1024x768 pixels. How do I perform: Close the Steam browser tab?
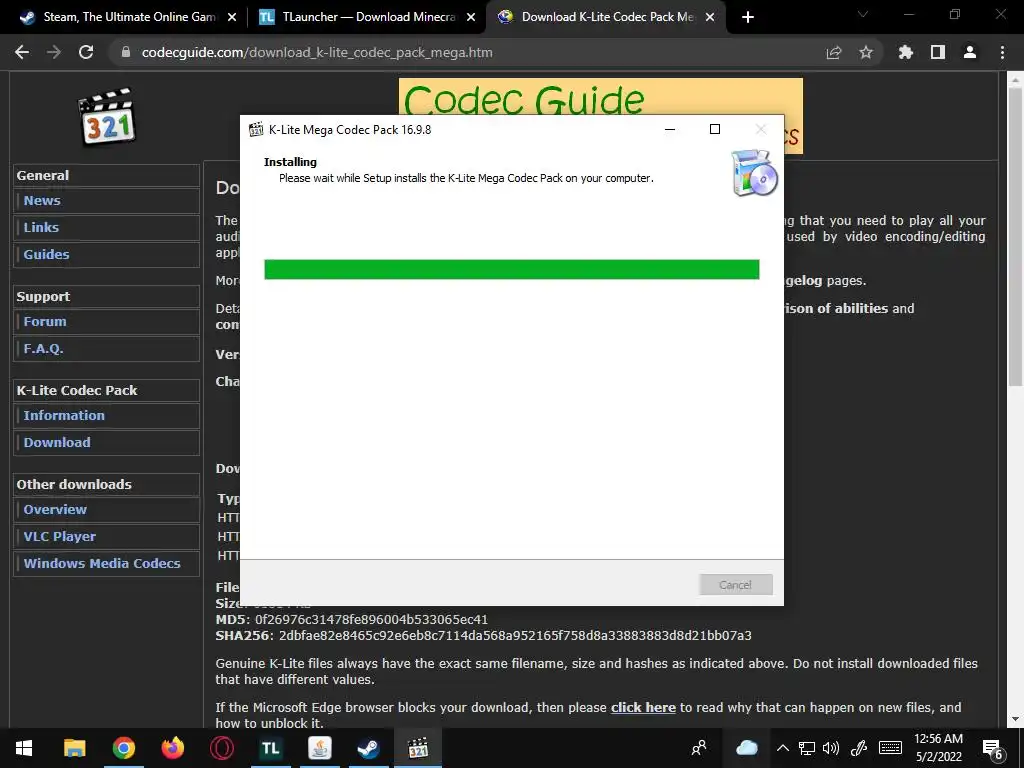(232, 17)
